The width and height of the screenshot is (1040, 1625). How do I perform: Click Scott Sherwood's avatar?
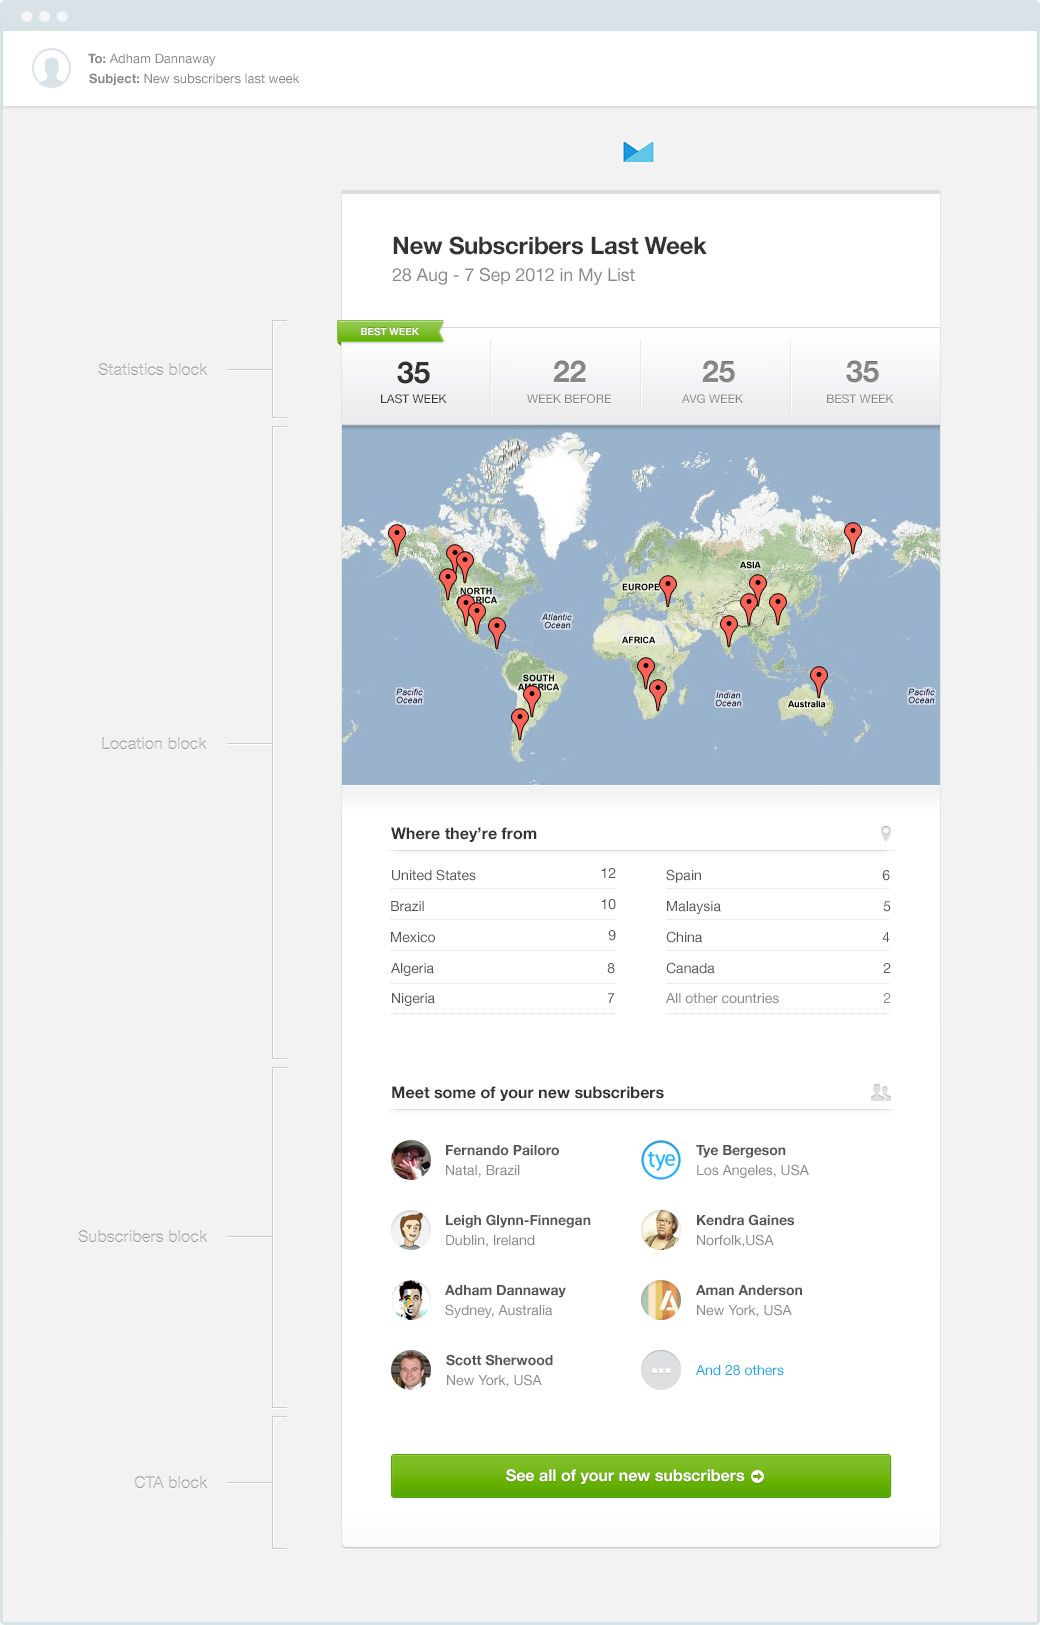tap(411, 1370)
